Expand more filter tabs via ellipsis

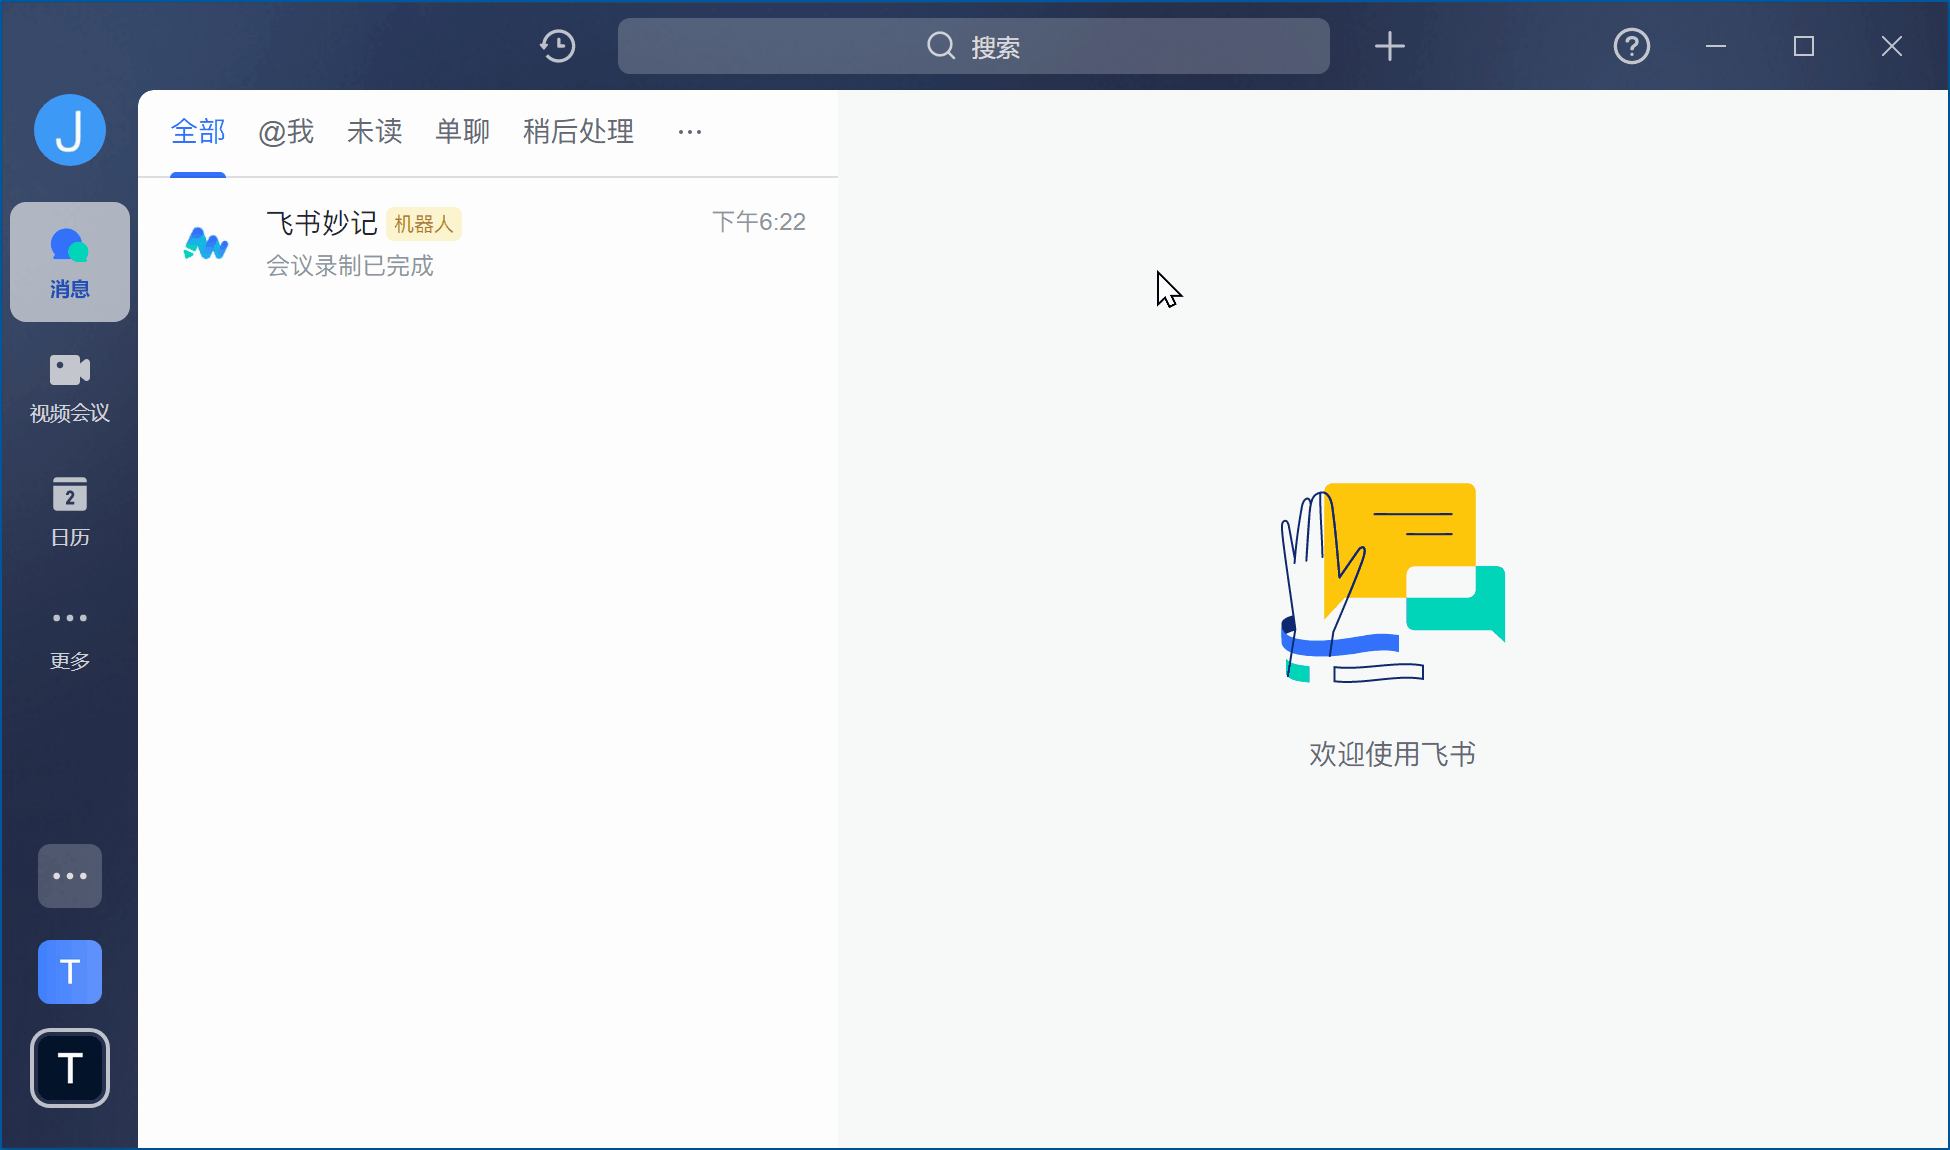tap(690, 132)
